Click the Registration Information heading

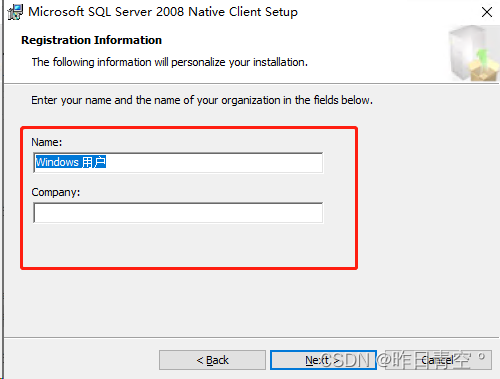(91, 40)
